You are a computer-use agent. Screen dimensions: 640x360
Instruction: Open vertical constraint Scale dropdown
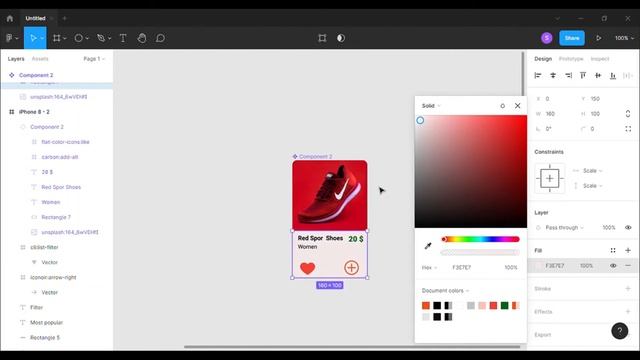click(x=592, y=186)
